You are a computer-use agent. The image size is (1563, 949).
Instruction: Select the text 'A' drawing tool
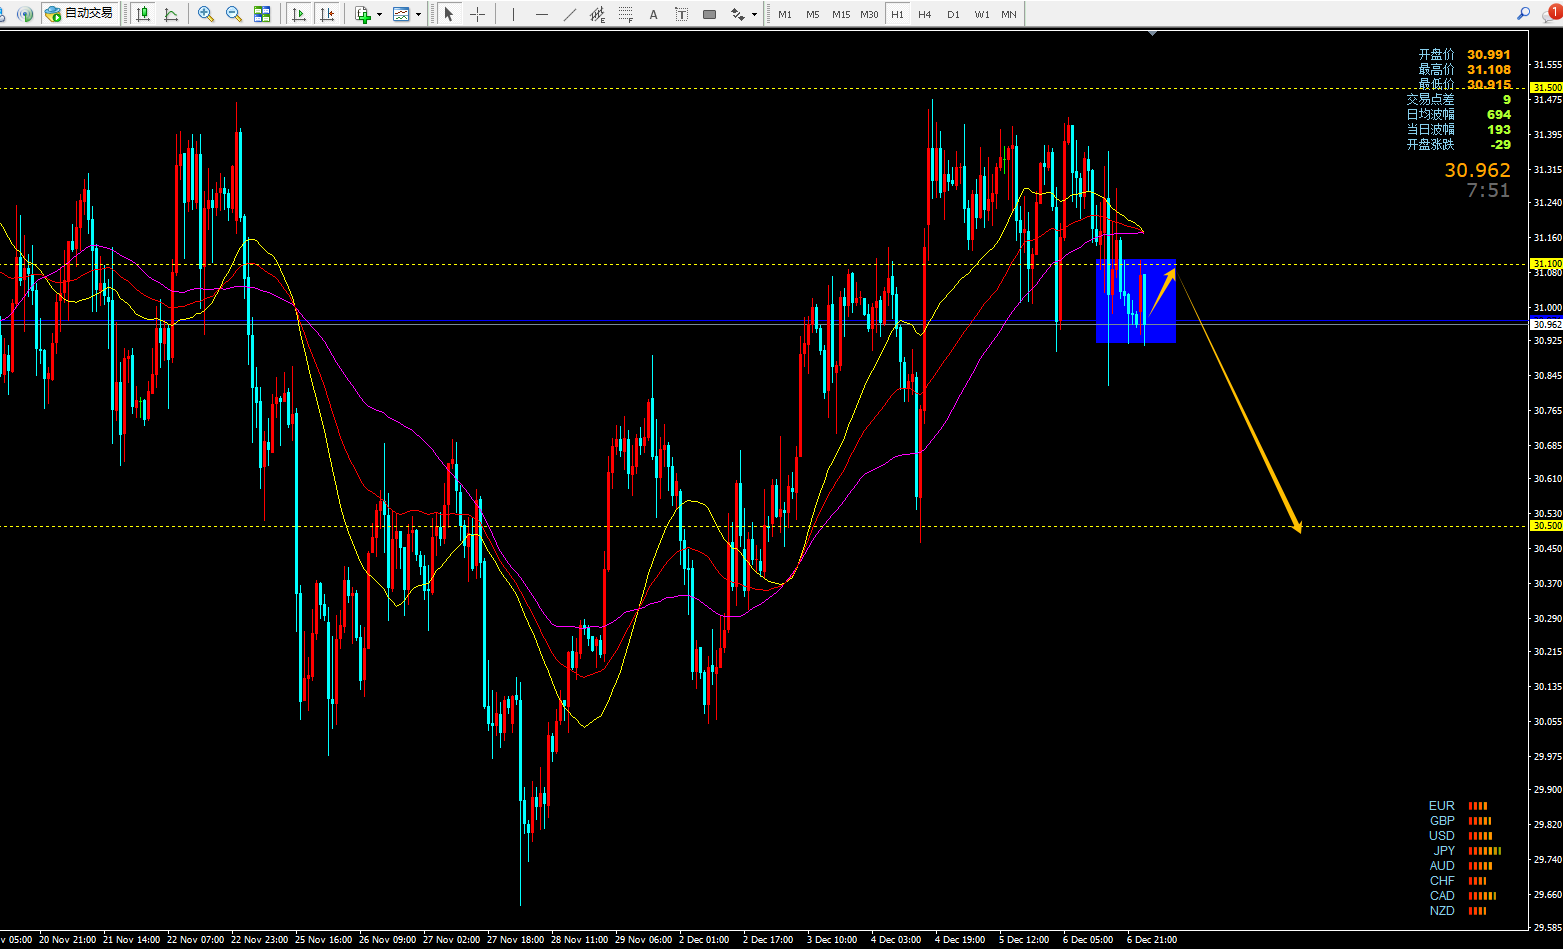(x=653, y=14)
